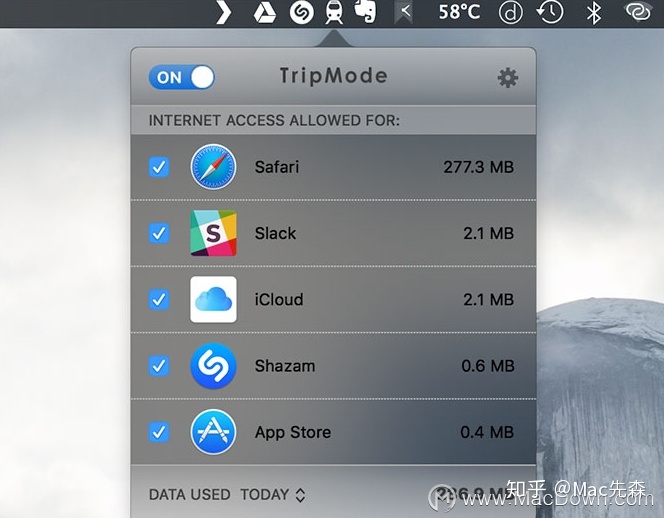Click the iCloud cloud icon
Screen dimensions: 664x518
click(x=213, y=299)
